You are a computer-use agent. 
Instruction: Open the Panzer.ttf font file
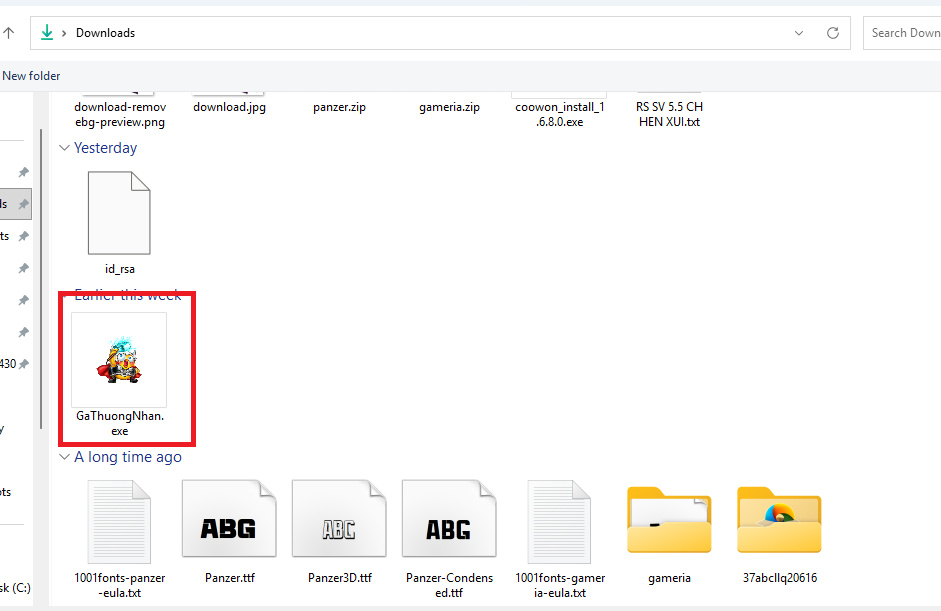(229, 520)
